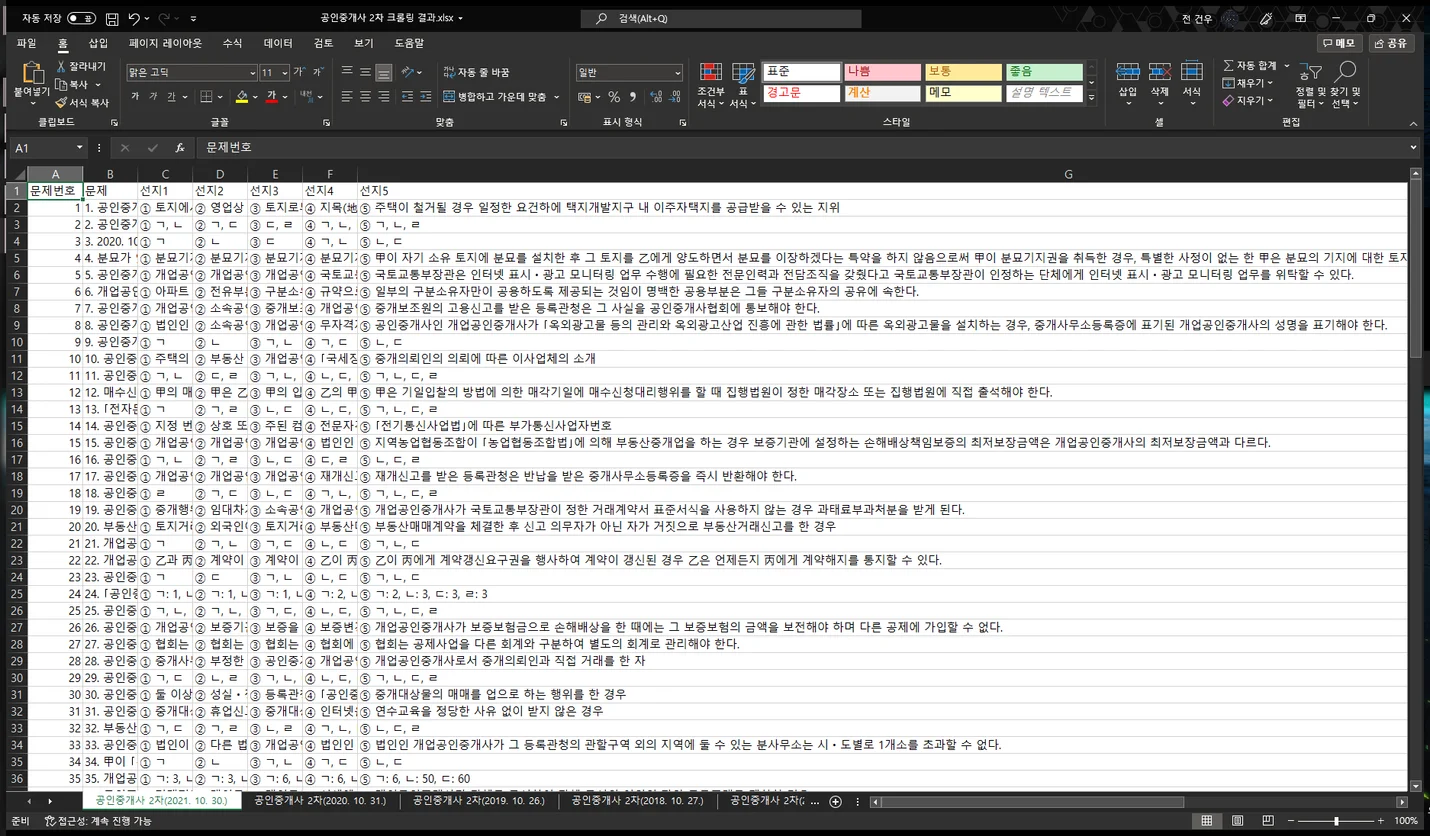This screenshot has height=836, width=1430.
Task: Click Wrap Text (자동 줄 바꿈)
Action: tap(477, 72)
